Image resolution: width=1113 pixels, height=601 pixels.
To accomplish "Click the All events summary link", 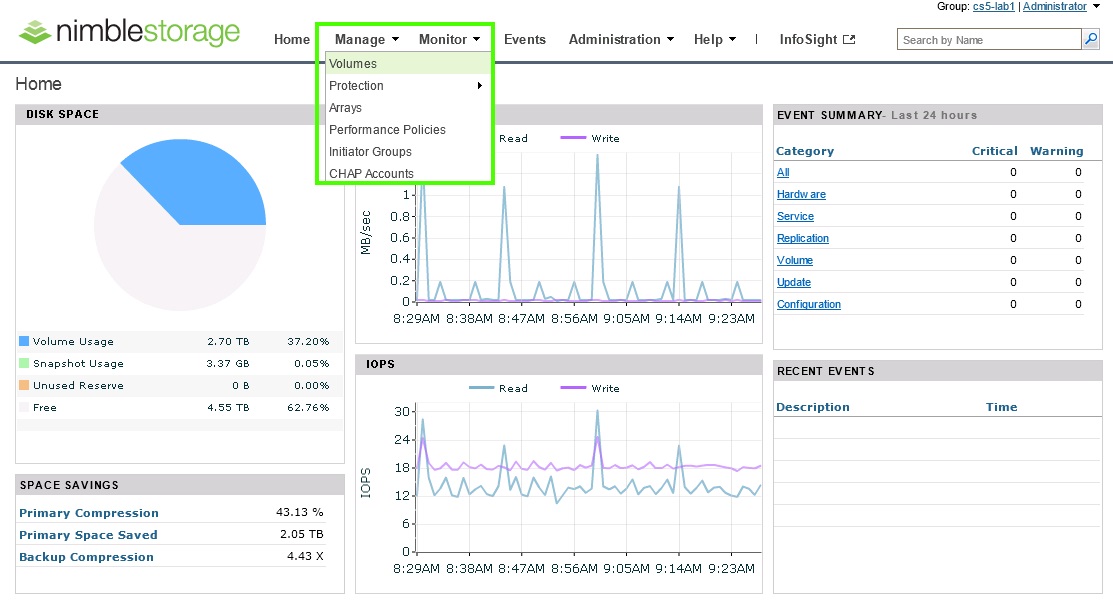I will coord(783,172).
